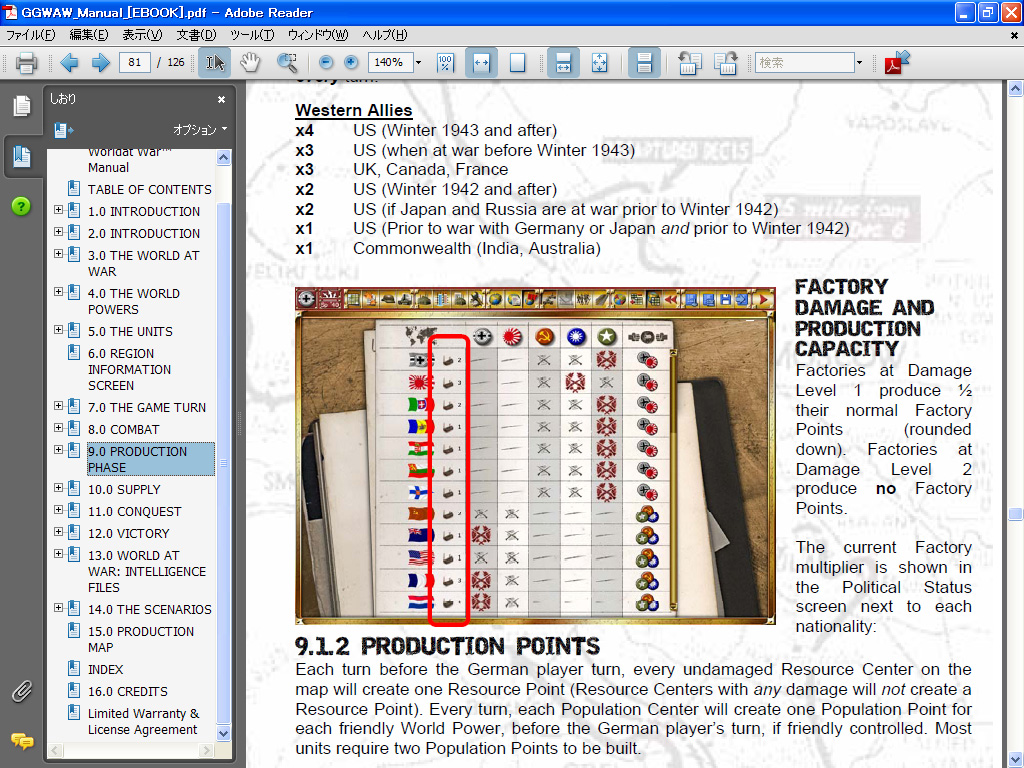
Task: Open 16.0 CREDITS bookmark
Action: point(127,692)
